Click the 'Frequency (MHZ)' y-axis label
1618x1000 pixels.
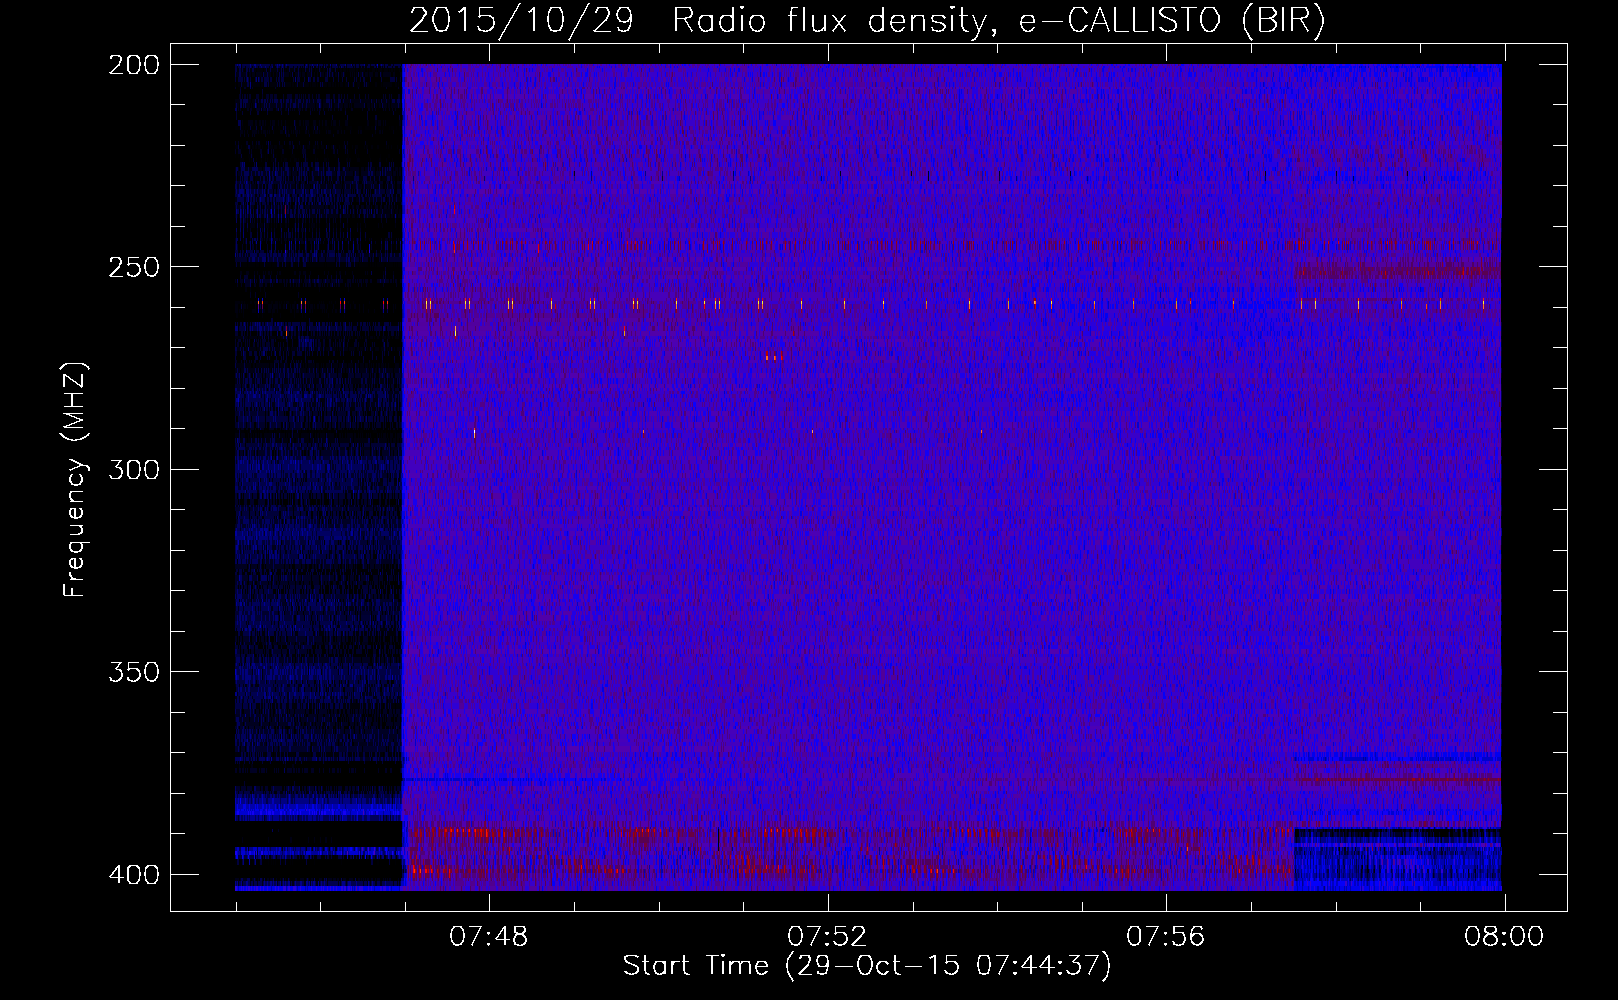pos(75,479)
